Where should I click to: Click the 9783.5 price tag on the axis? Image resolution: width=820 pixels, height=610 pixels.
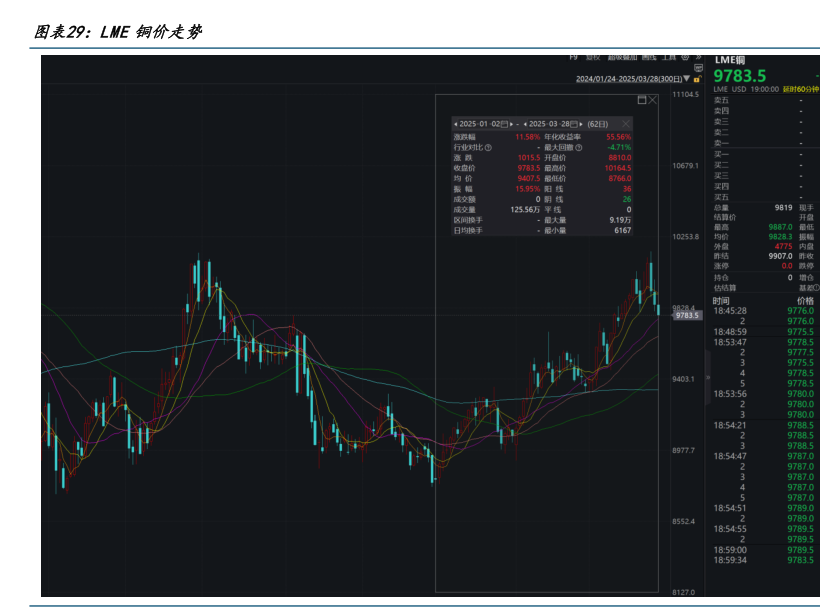click(x=686, y=315)
